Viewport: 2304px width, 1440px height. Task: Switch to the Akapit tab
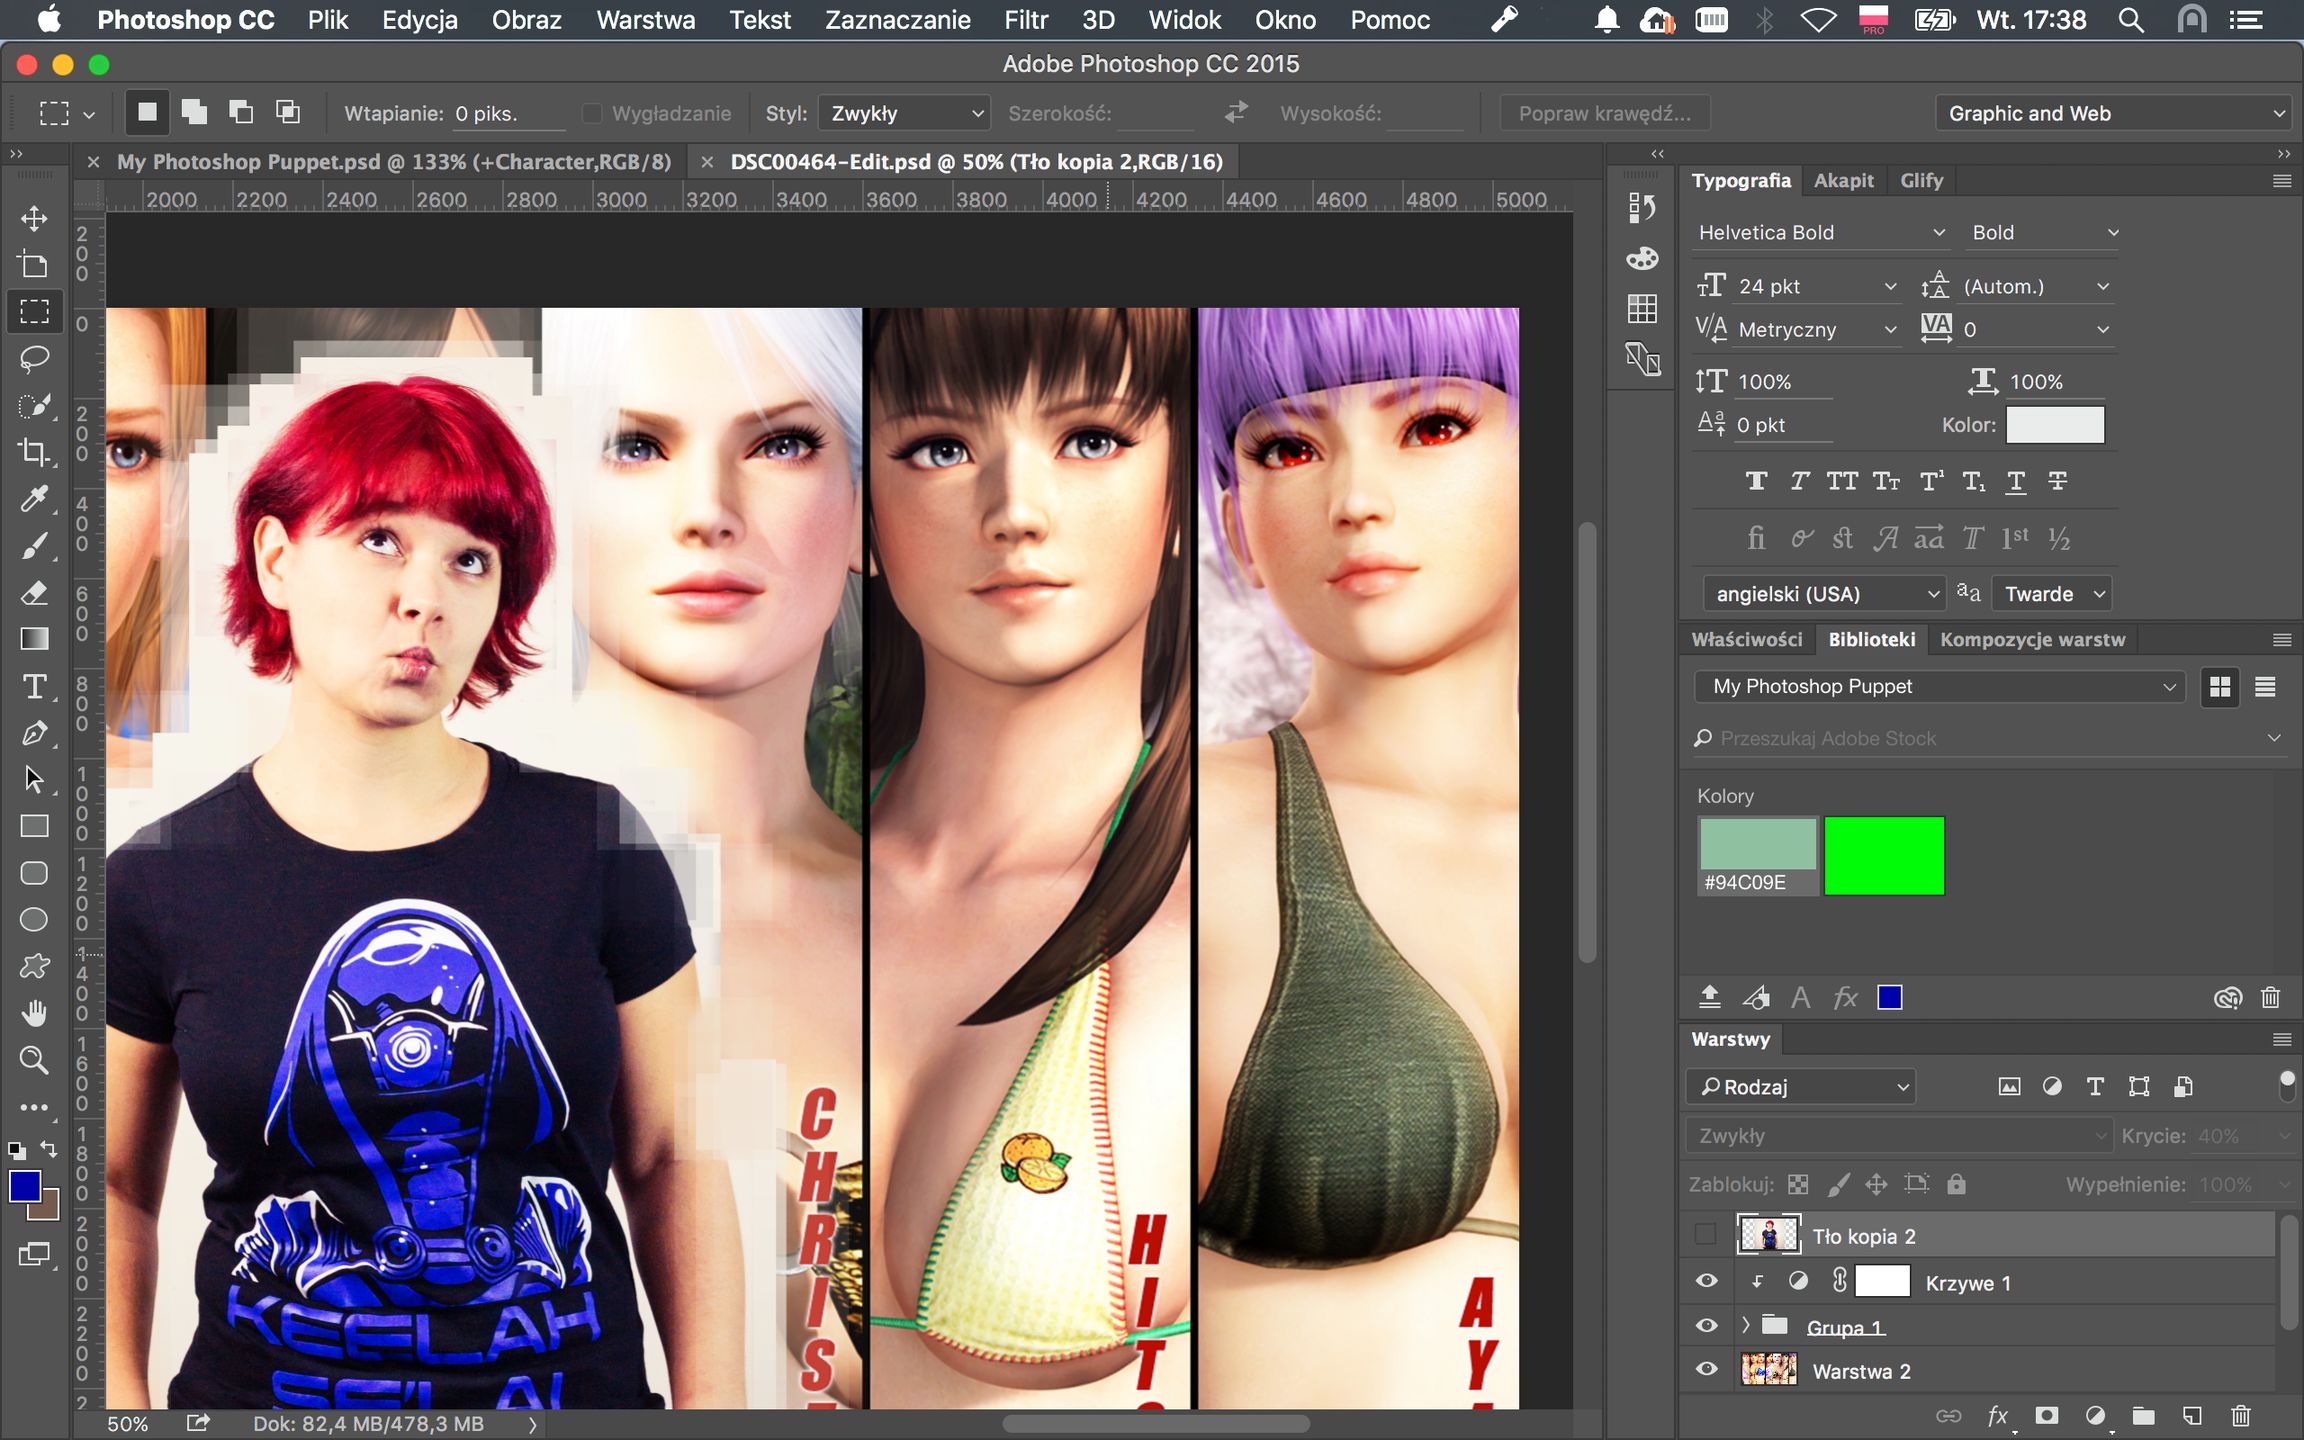(x=1843, y=180)
